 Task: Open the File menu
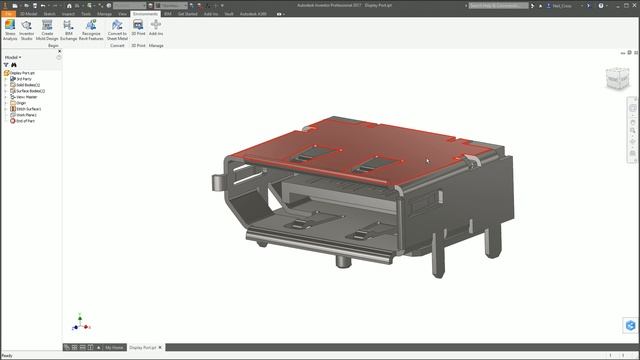point(8,14)
